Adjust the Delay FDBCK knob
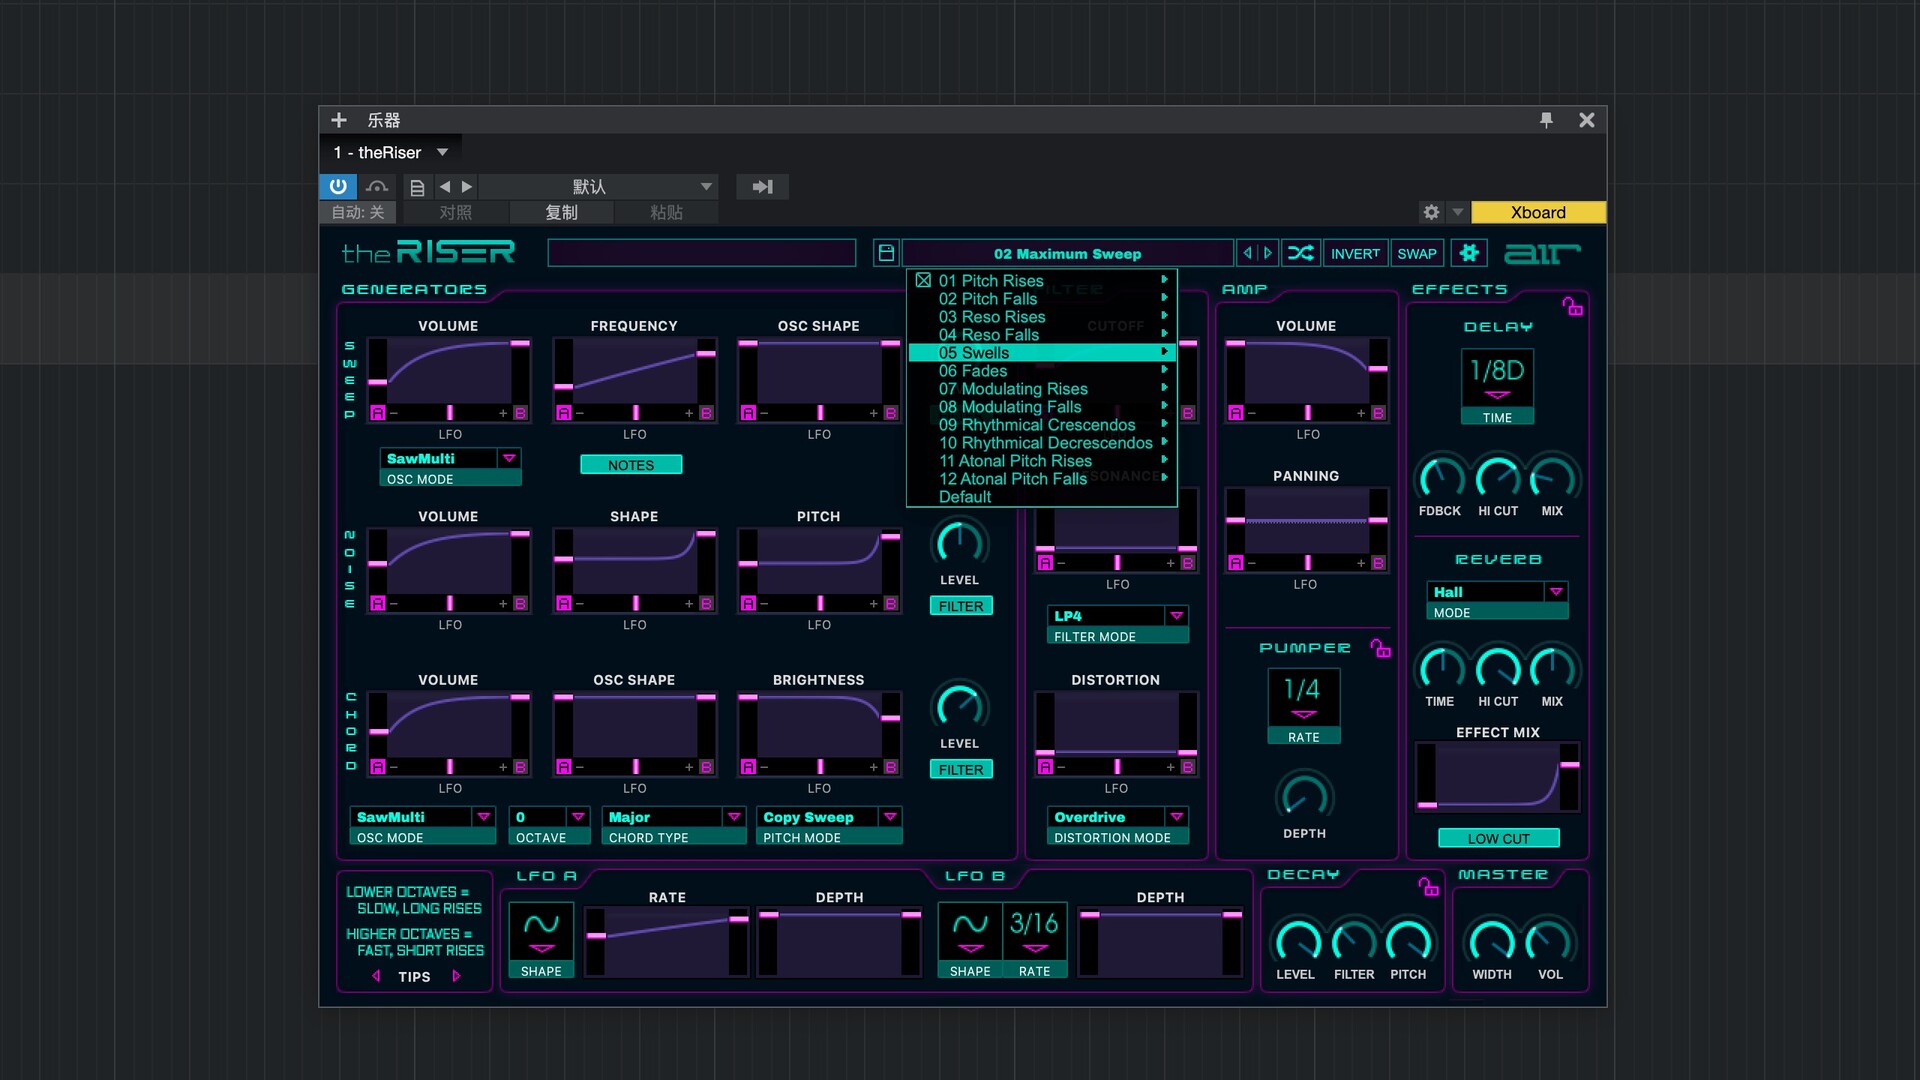 point(1440,479)
